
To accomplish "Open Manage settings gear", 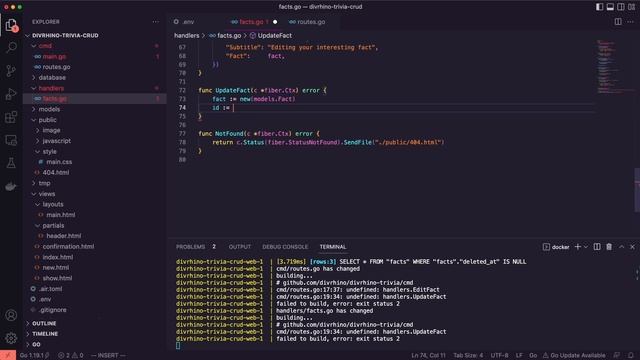I will pyautogui.click(x=11, y=338).
